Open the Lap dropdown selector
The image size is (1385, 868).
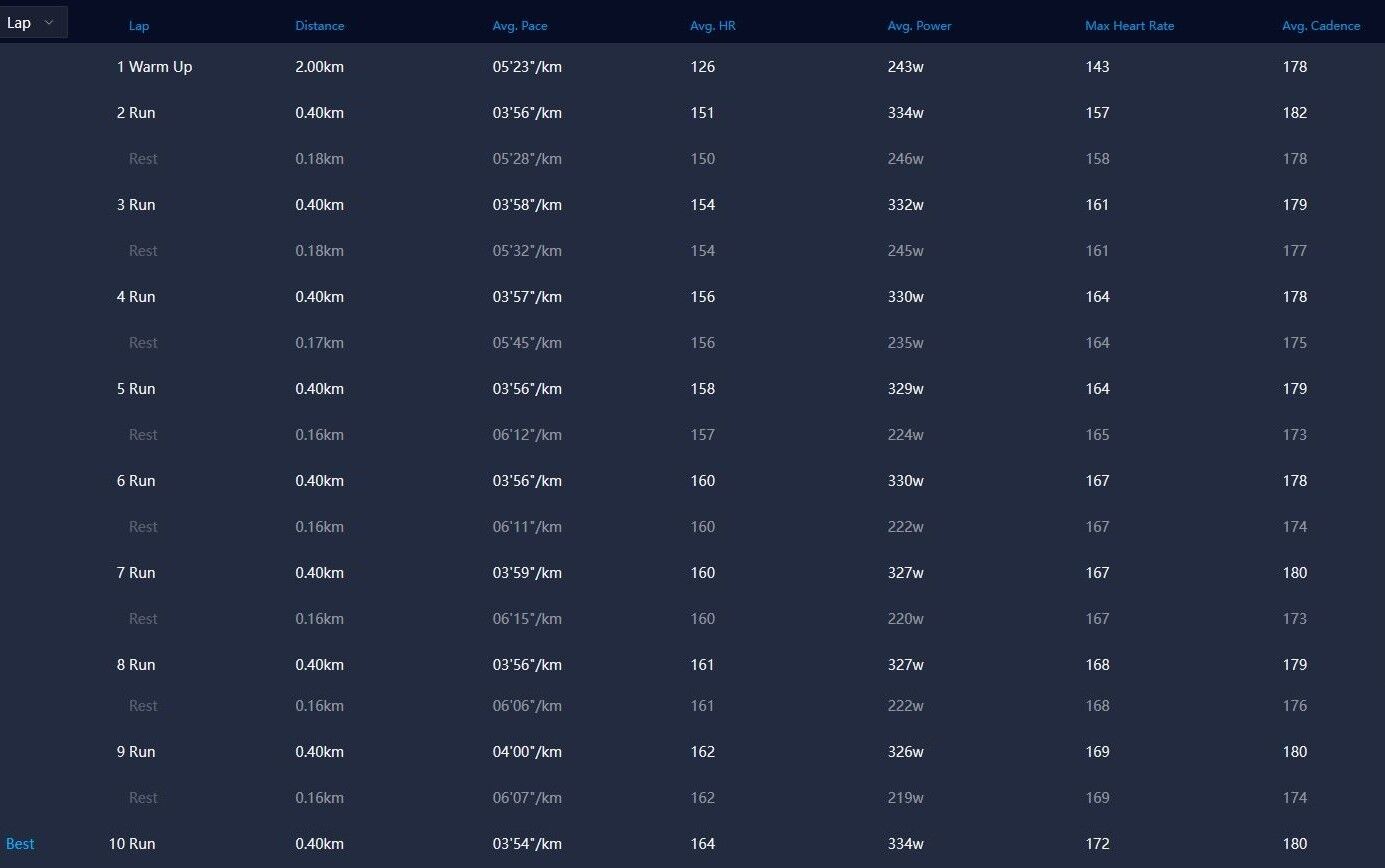coord(34,22)
